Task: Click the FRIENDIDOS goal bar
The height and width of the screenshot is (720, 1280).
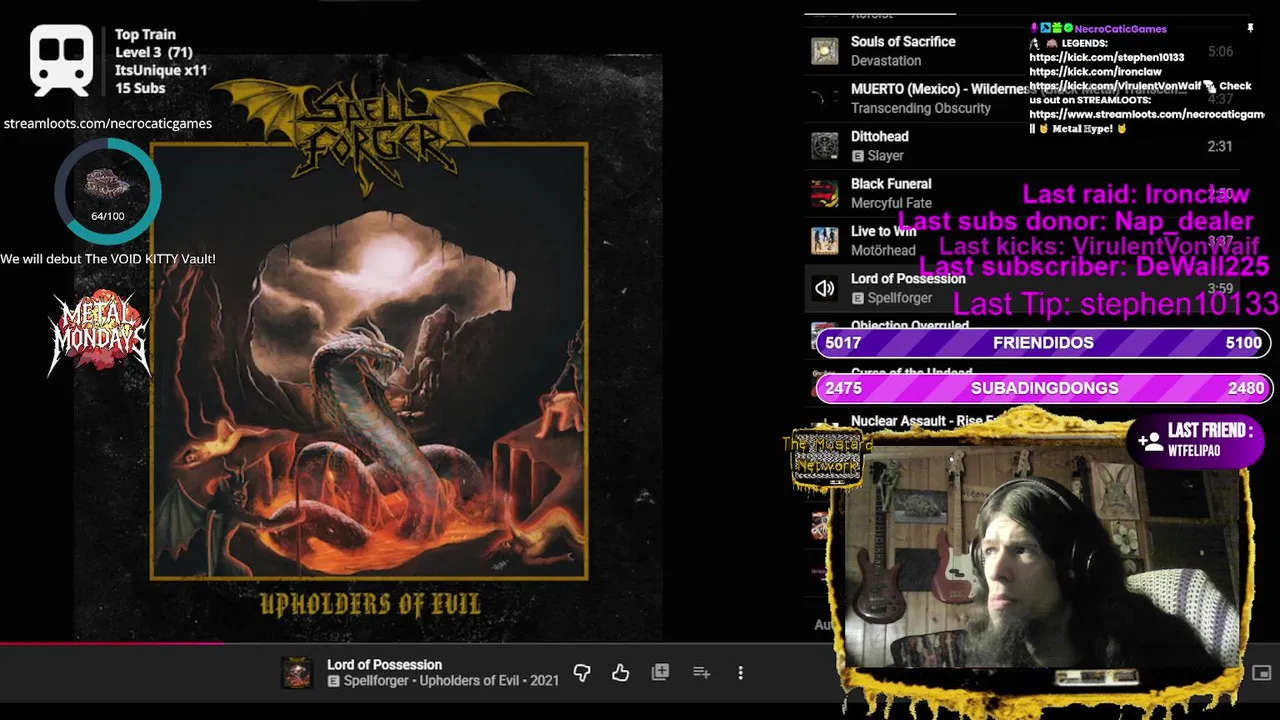Action: (x=1044, y=343)
